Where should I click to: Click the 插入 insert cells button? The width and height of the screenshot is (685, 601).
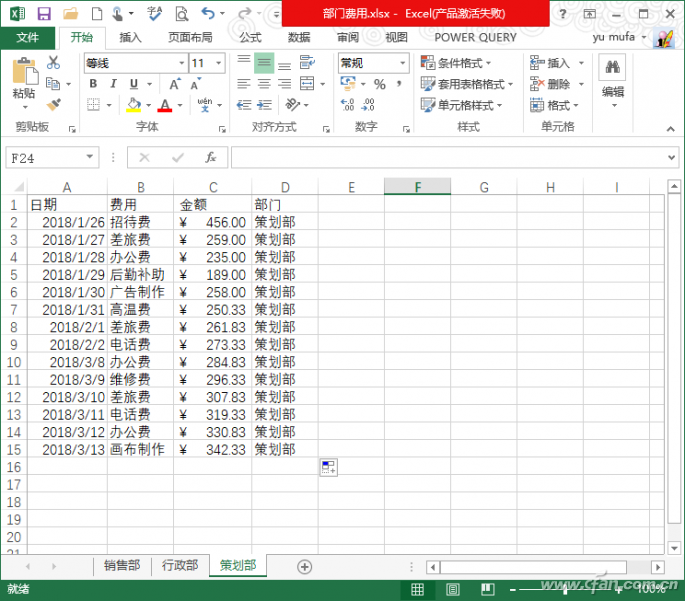(x=550, y=63)
